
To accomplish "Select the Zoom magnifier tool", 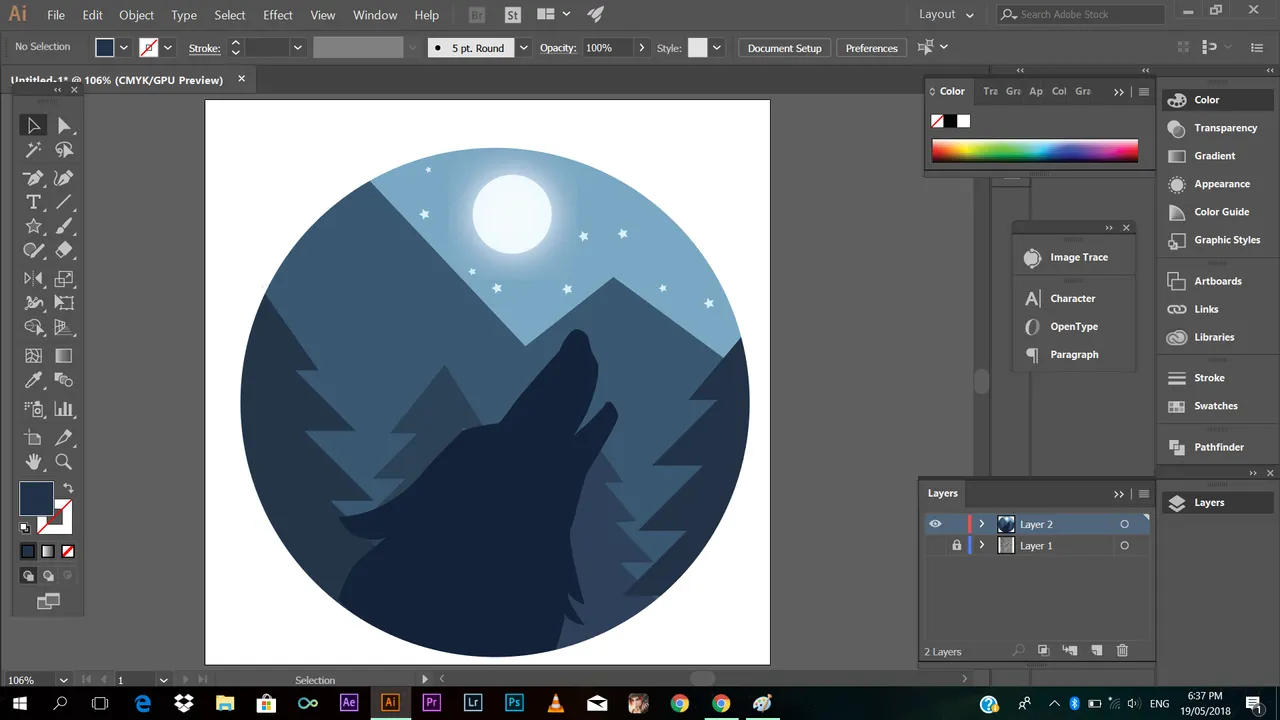I will 64,462.
